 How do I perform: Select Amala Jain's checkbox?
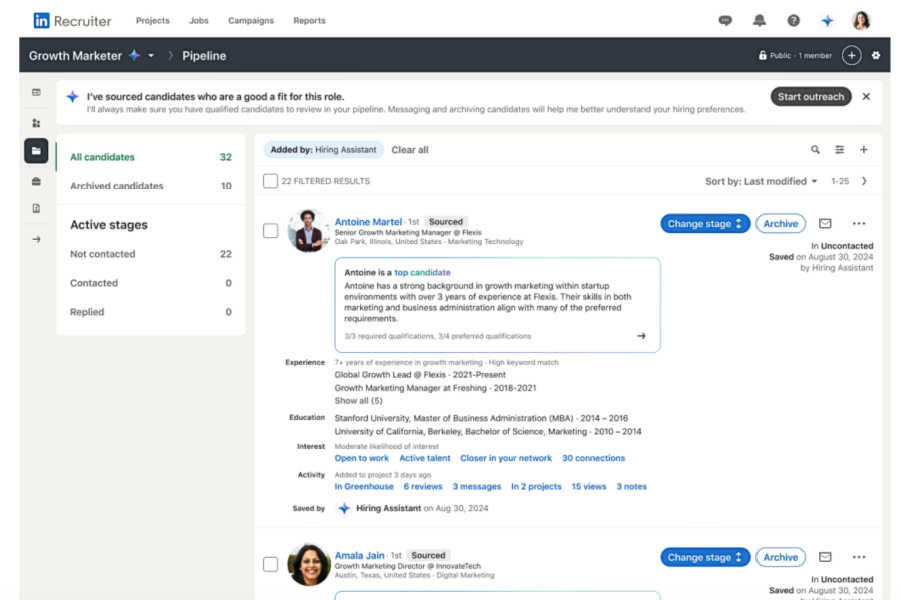[x=270, y=564]
